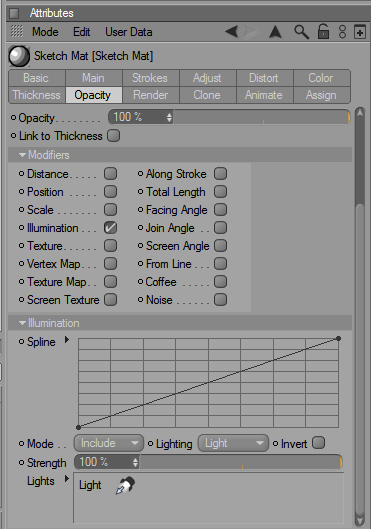Enable the Noise modifier checkbox
The width and height of the screenshot is (371, 529).
(221, 300)
